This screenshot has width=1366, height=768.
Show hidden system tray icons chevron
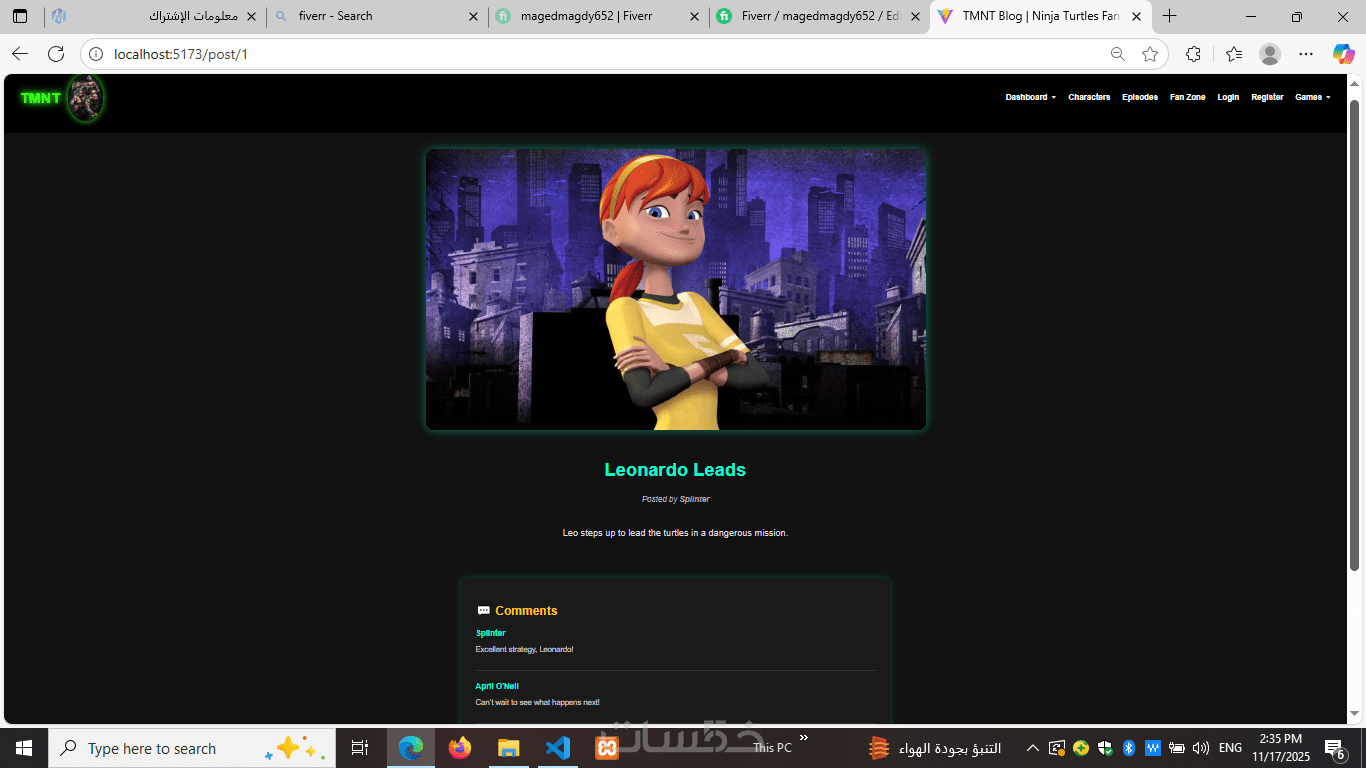tap(1033, 748)
